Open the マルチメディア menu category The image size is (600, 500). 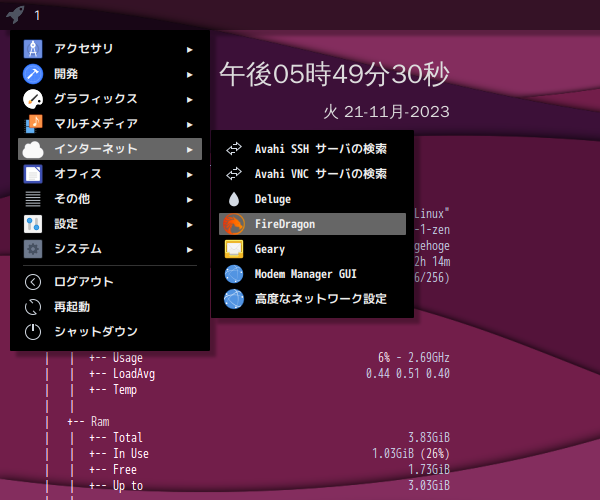coord(110,124)
